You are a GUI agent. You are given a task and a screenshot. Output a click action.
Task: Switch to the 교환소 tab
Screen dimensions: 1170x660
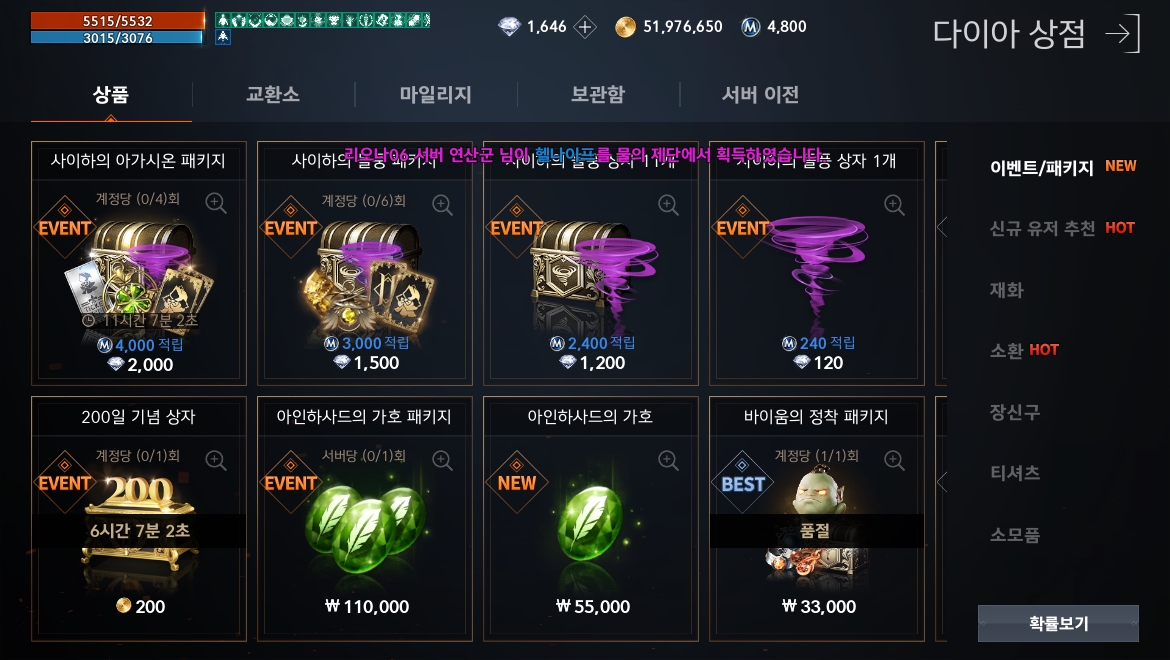[x=273, y=95]
